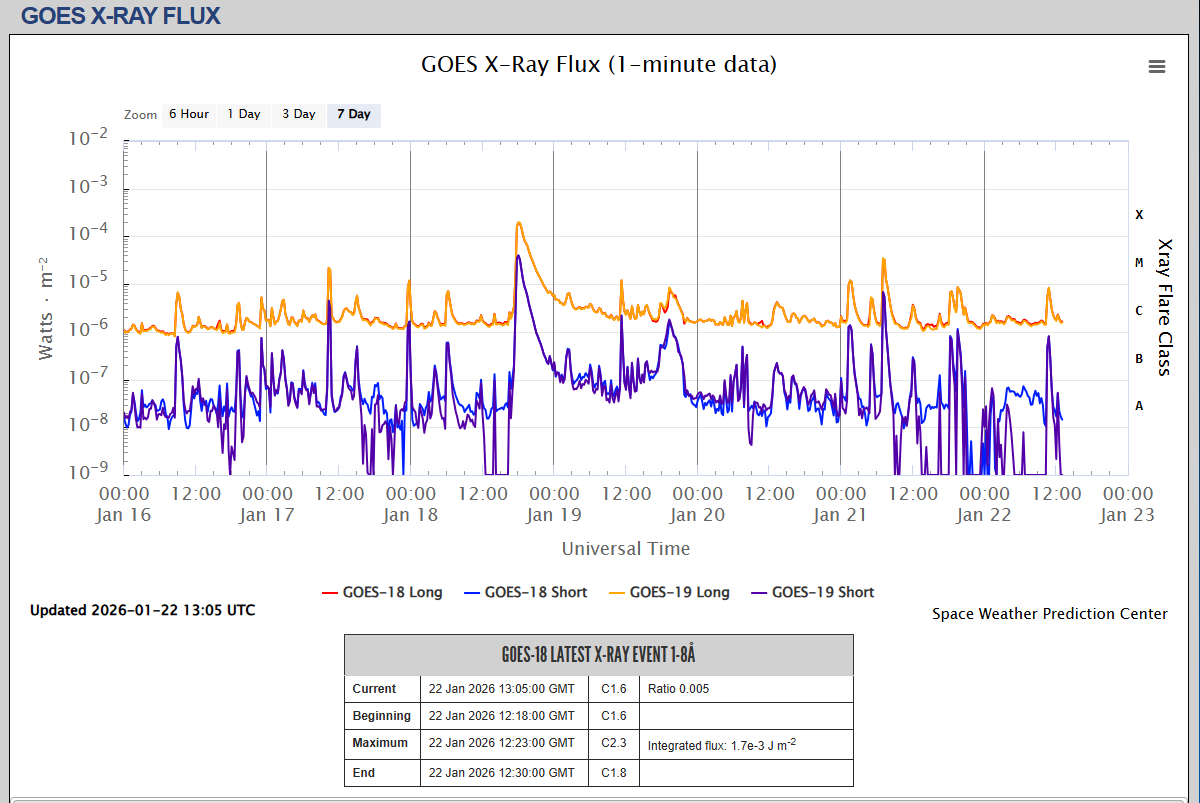Open the chart context menu hamburger icon
Screen dimensions: 1200x803
(x=1157, y=67)
